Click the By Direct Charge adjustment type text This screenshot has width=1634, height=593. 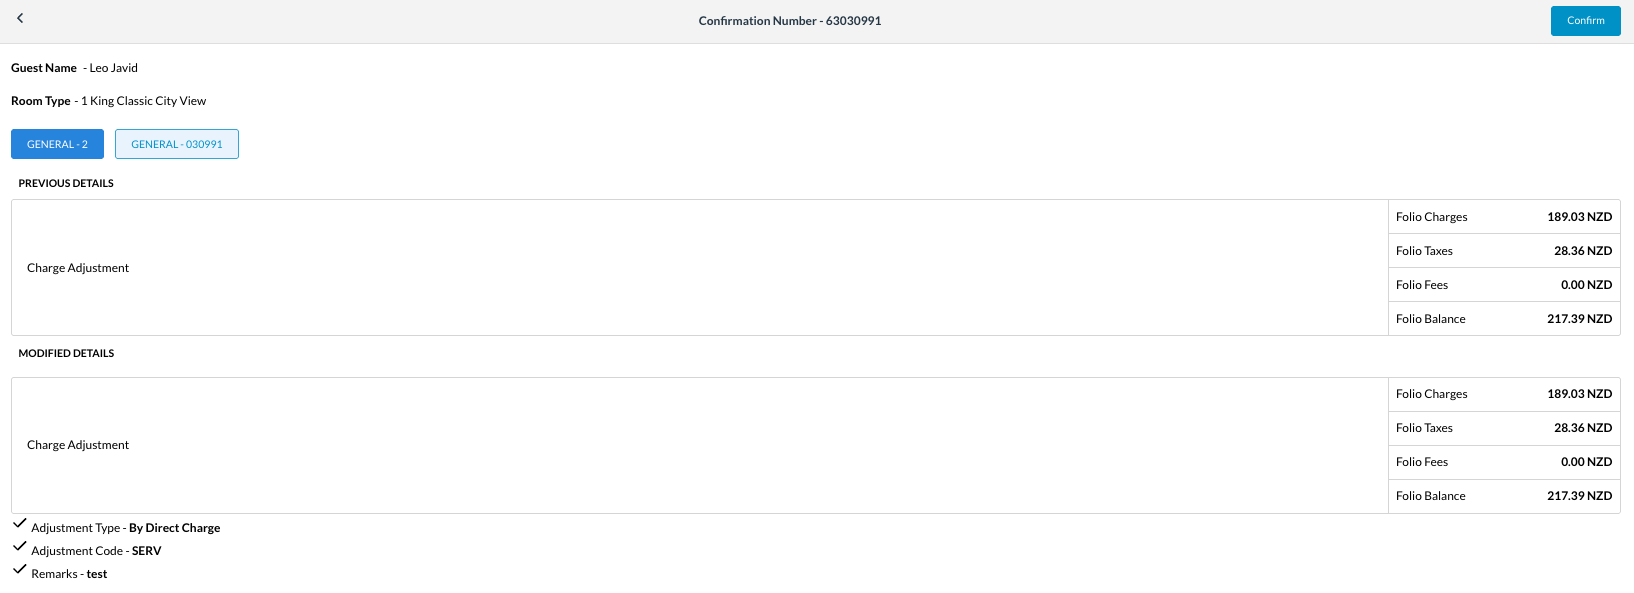(174, 528)
